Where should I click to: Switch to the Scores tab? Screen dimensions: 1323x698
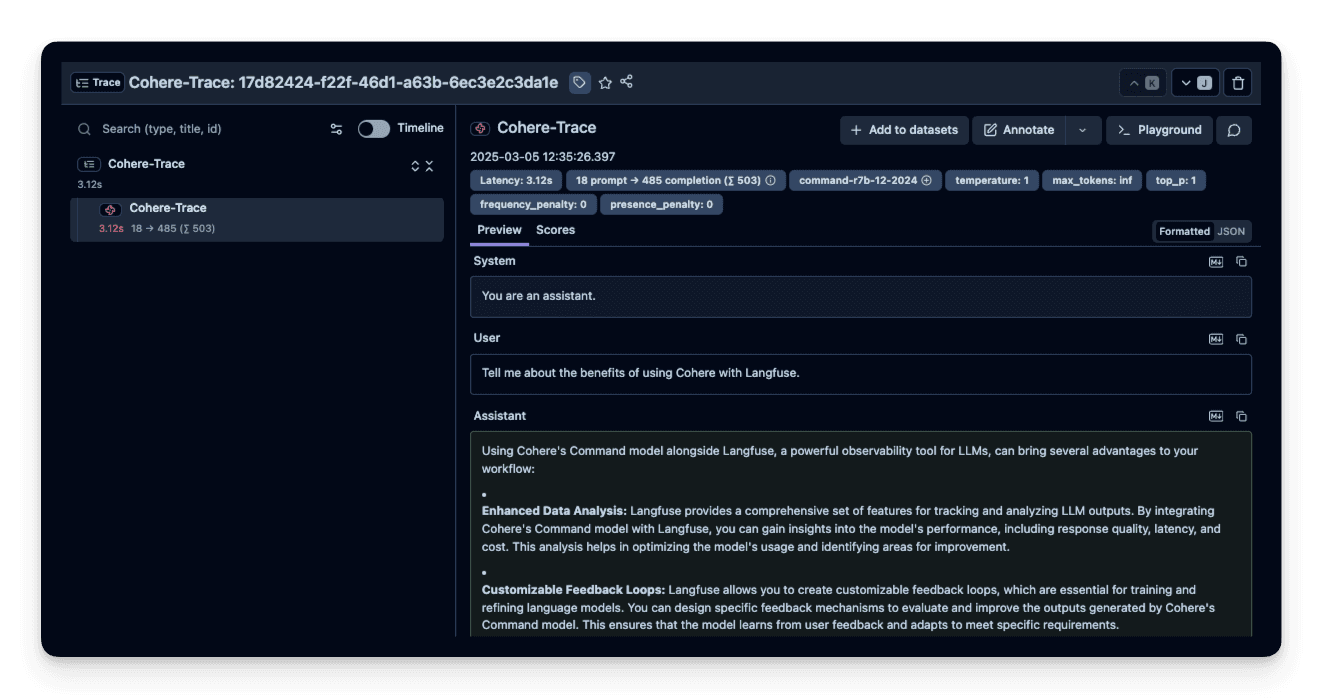click(x=555, y=230)
